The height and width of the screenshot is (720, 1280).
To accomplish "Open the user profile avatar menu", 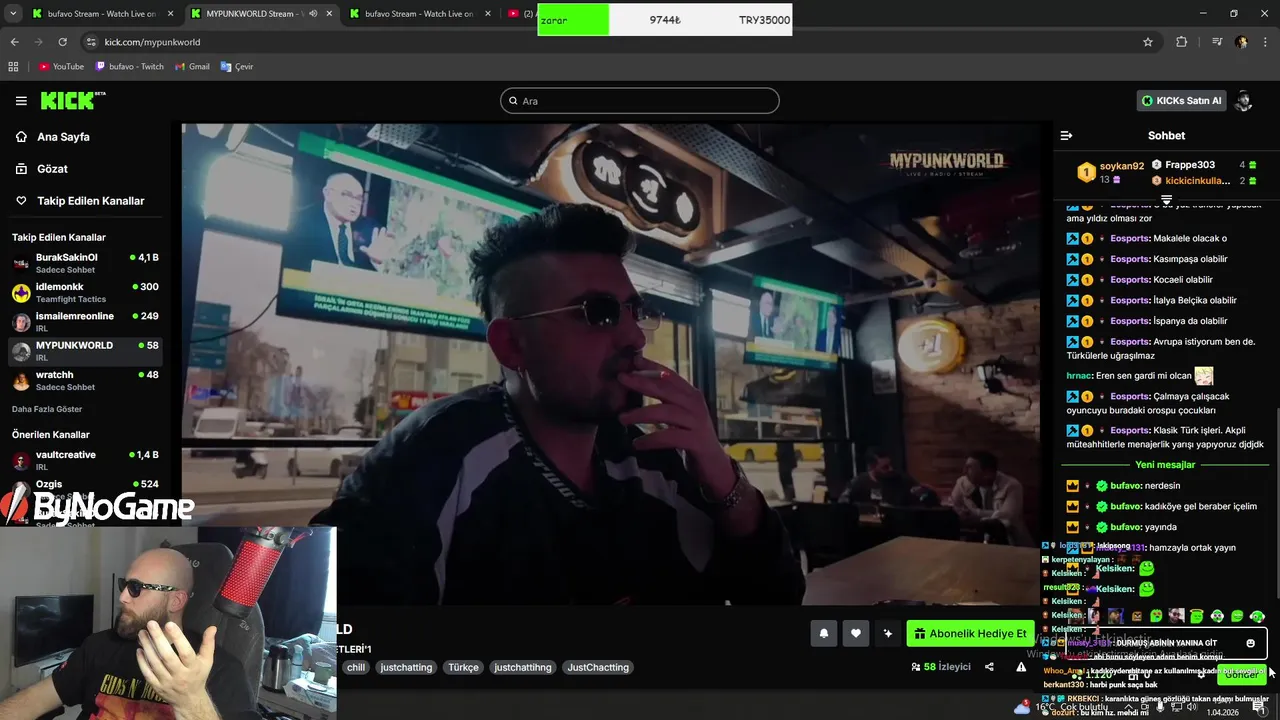I will (1244, 101).
